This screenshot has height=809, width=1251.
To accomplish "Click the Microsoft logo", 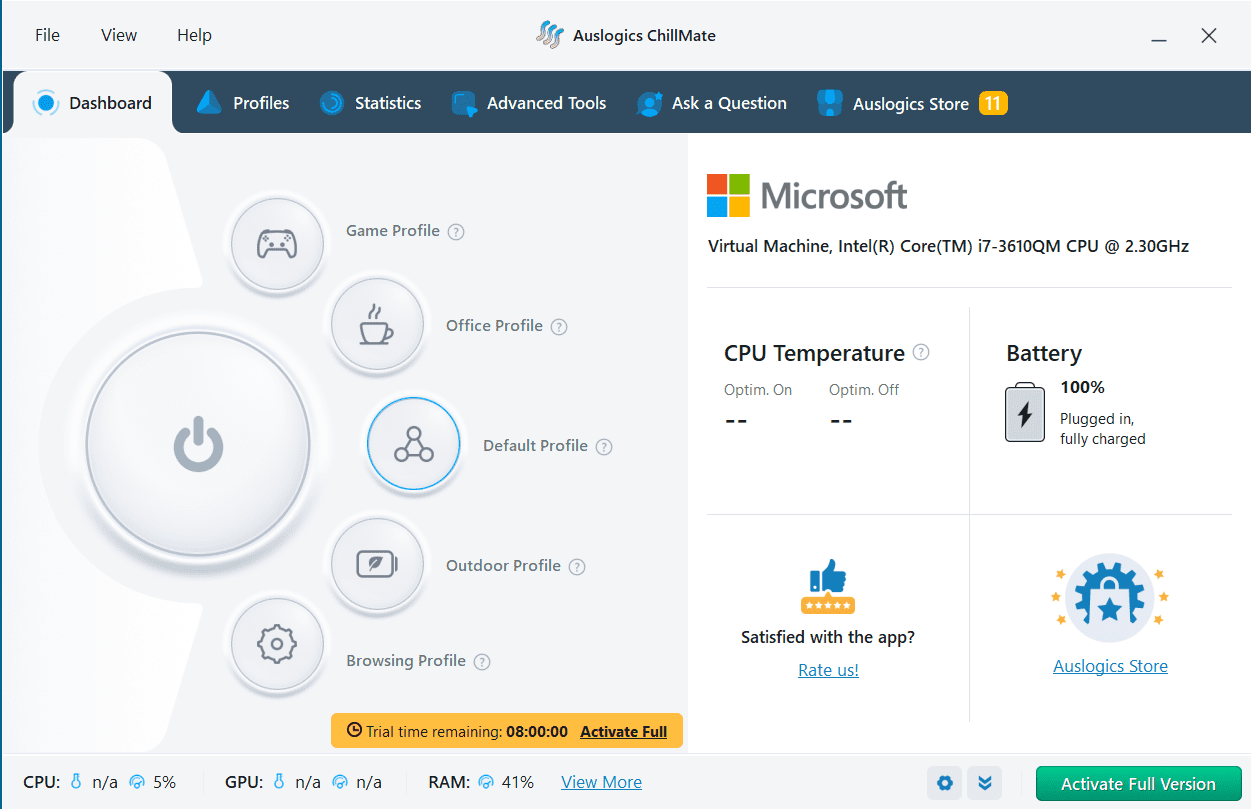I will 807,195.
